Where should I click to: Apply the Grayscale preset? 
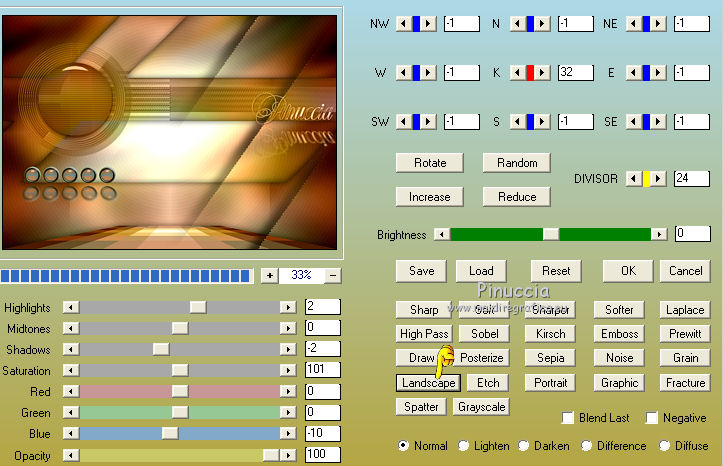coord(481,407)
